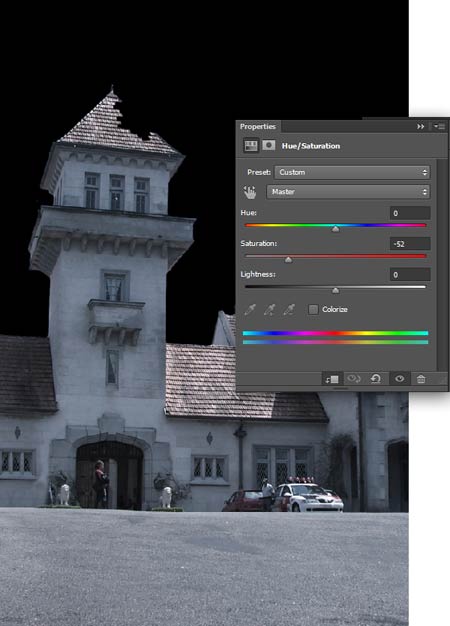Select the on-image targeted adjustment hand tool
450x626 pixels.
tap(250, 192)
